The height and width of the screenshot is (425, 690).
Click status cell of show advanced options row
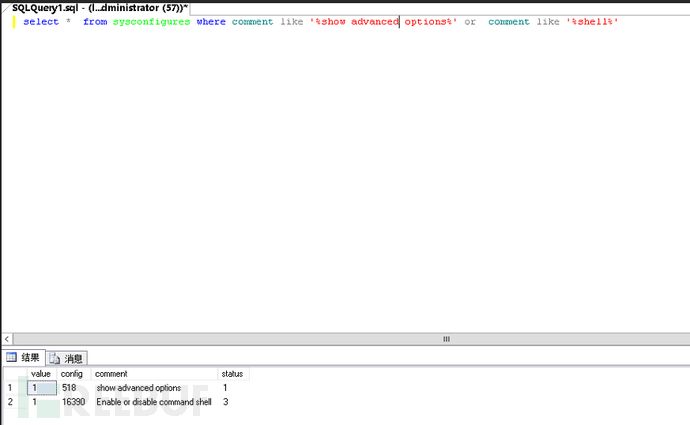pyautogui.click(x=233, y=388)
